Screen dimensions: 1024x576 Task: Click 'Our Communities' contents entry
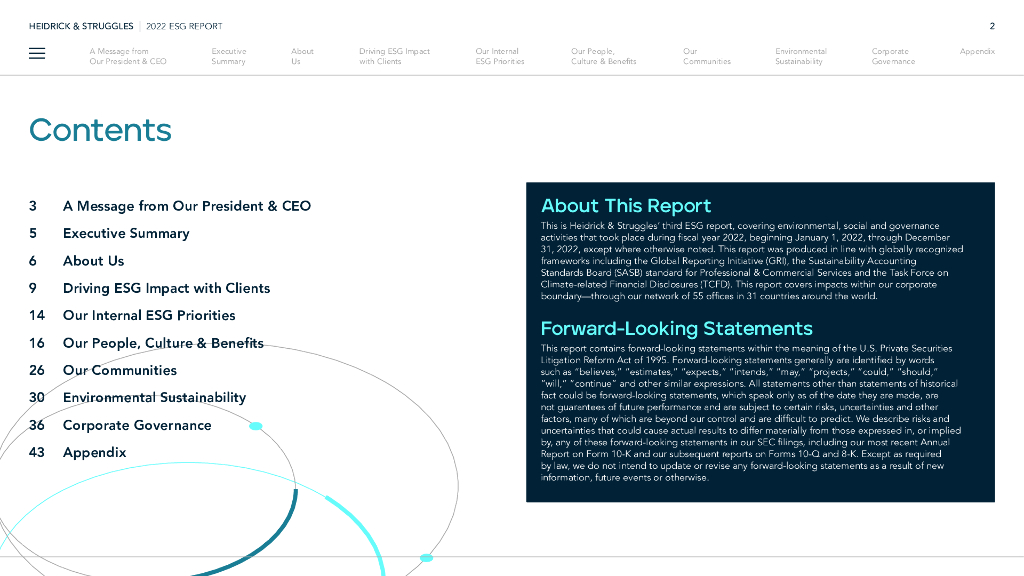pyautogui.click(x=120, y=370)
